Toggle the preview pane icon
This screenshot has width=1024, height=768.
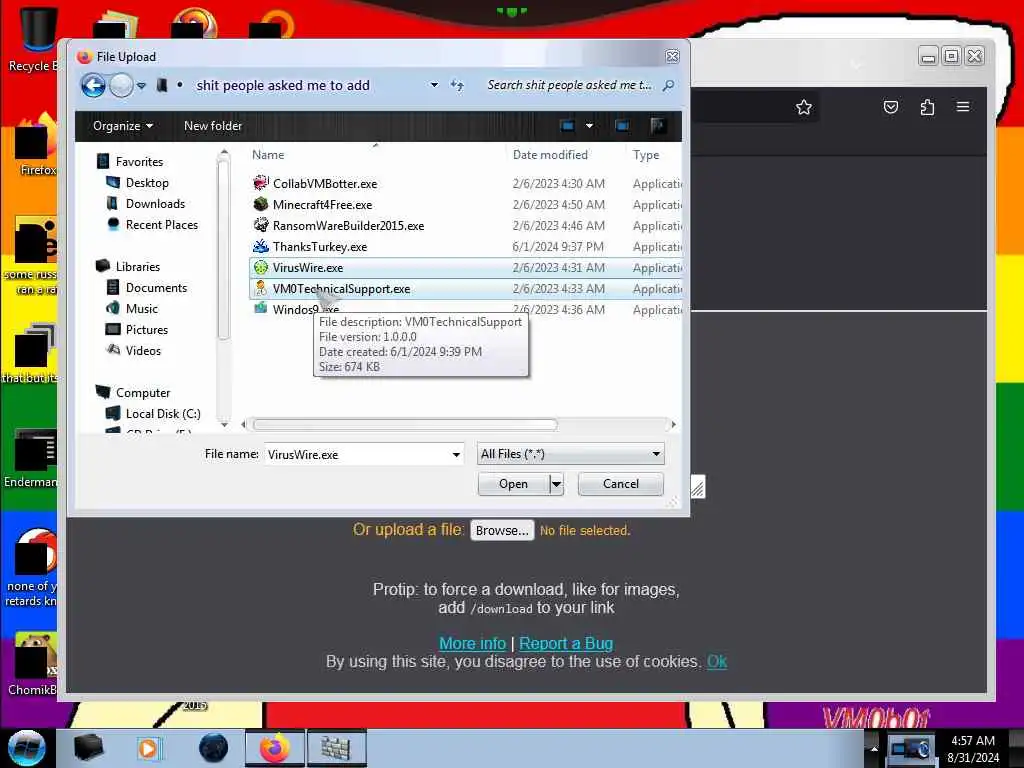pyautogui.click(x=622, y=125)
